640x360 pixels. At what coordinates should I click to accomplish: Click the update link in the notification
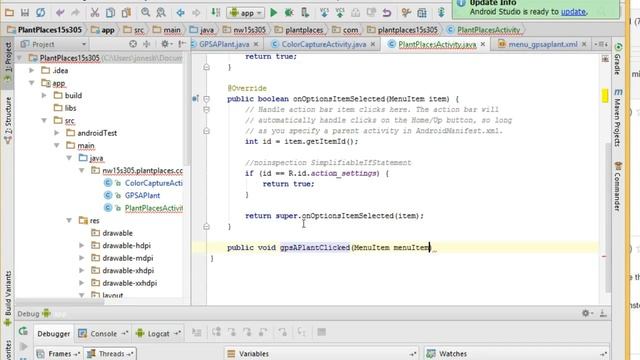(x=573, y=12)
